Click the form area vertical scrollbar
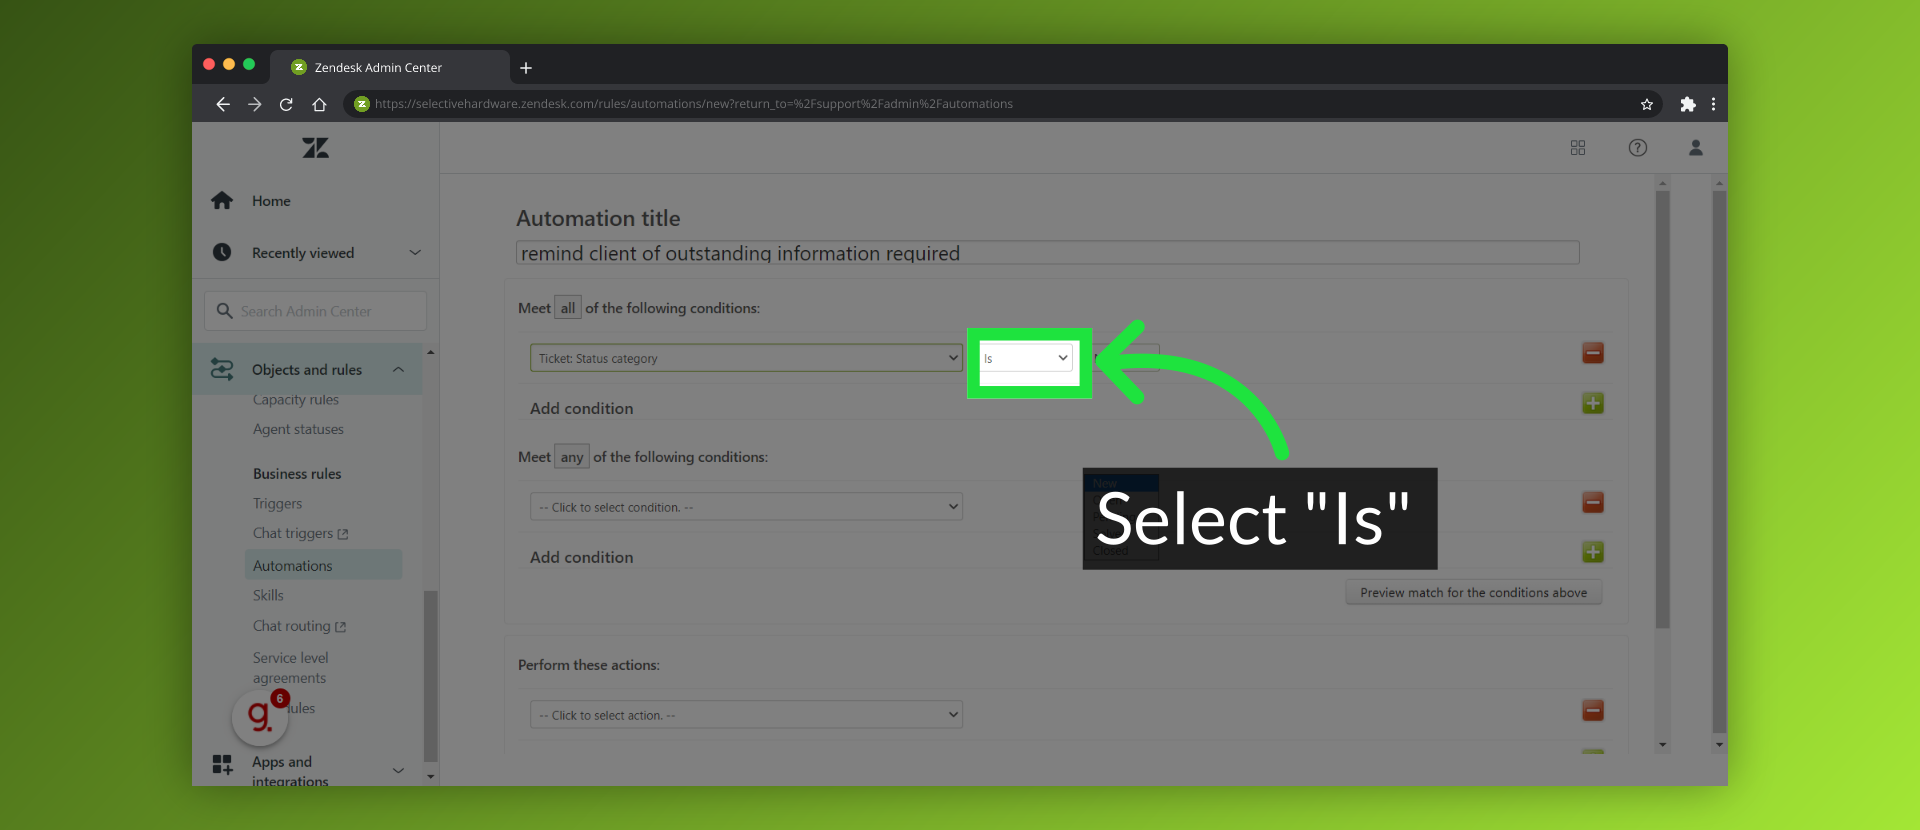1920x830 pixels. click(x=1663, y=410)
